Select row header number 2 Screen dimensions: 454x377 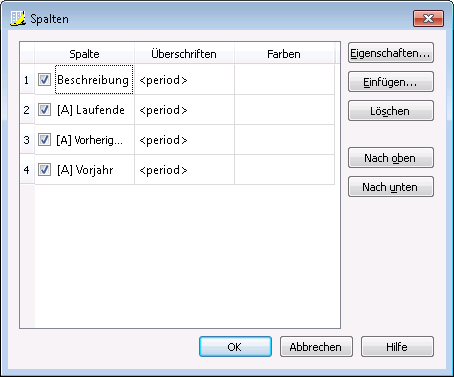pos(27,110)
